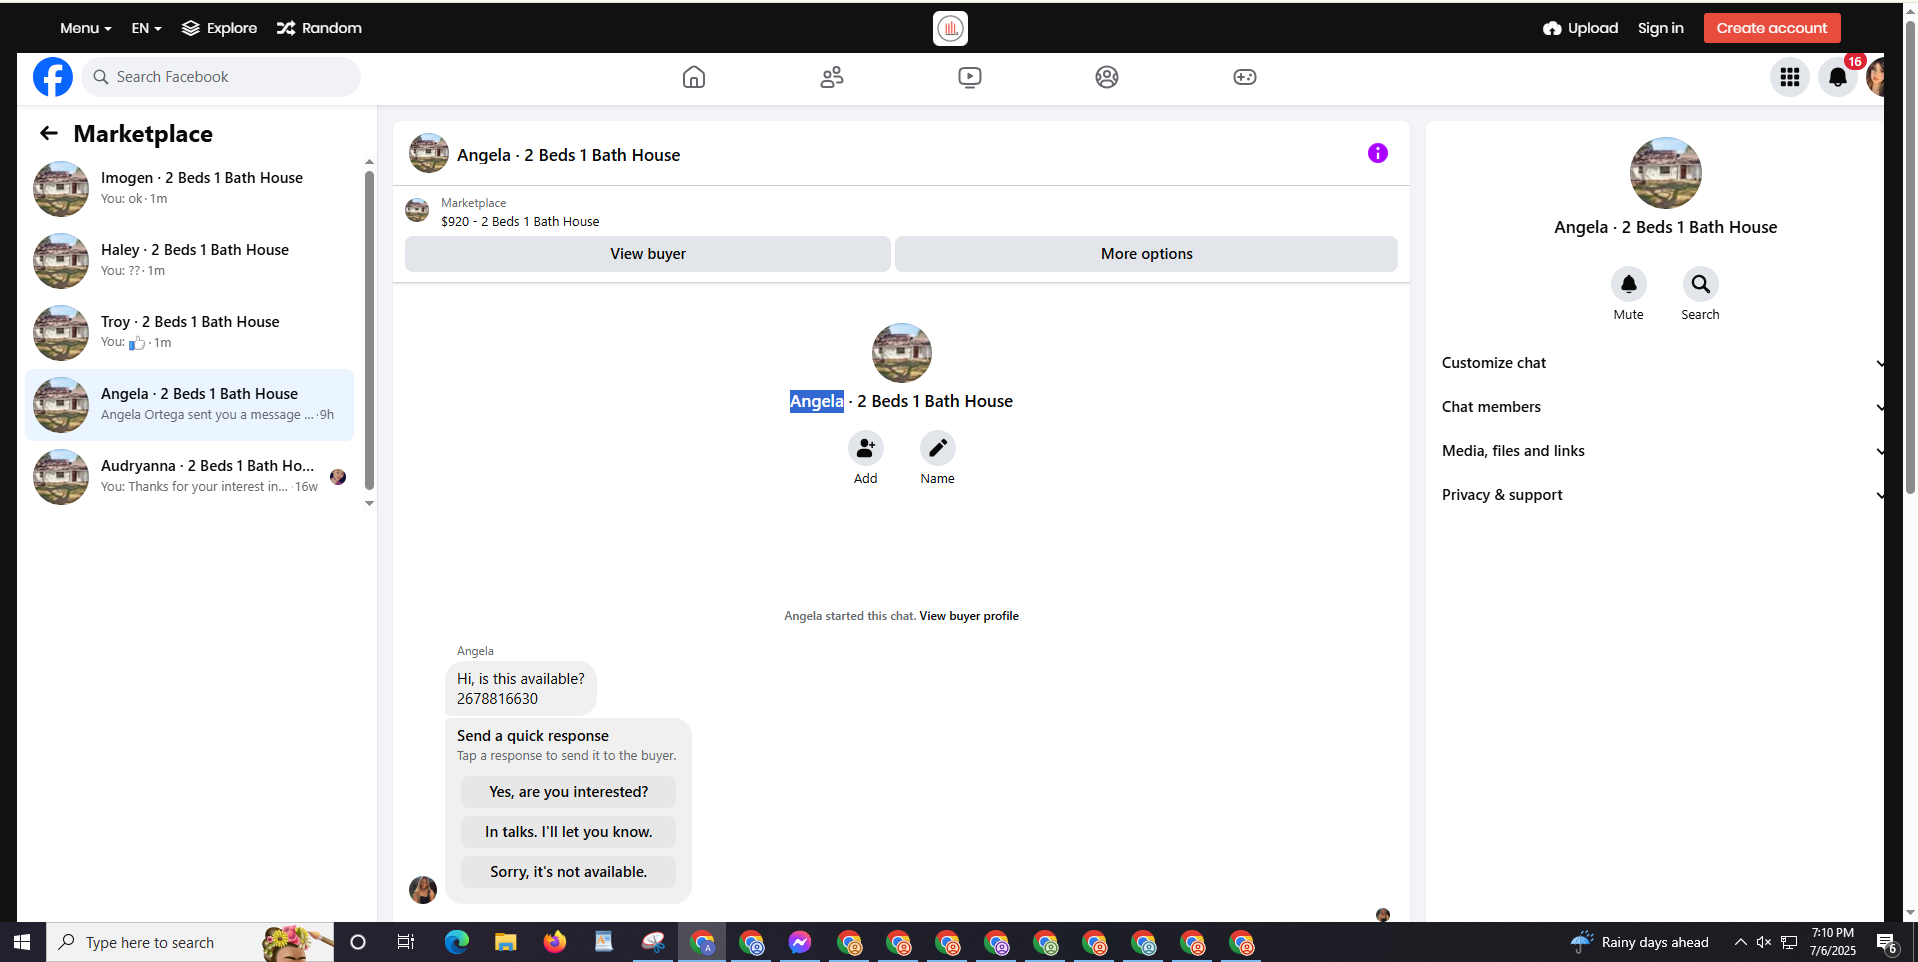Mute this chat with the bell icon
1918x962 pixels.
(x=1629, y=284)
